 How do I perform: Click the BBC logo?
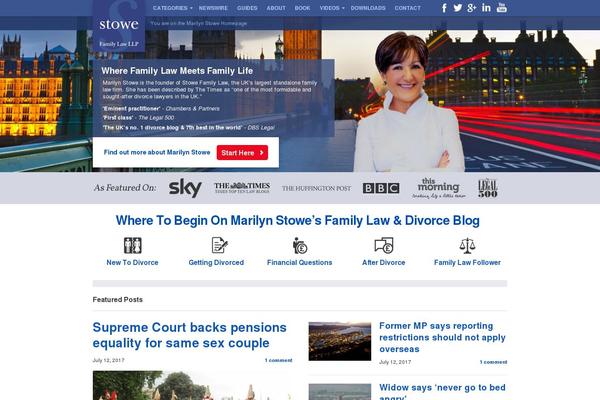(381, 188)
